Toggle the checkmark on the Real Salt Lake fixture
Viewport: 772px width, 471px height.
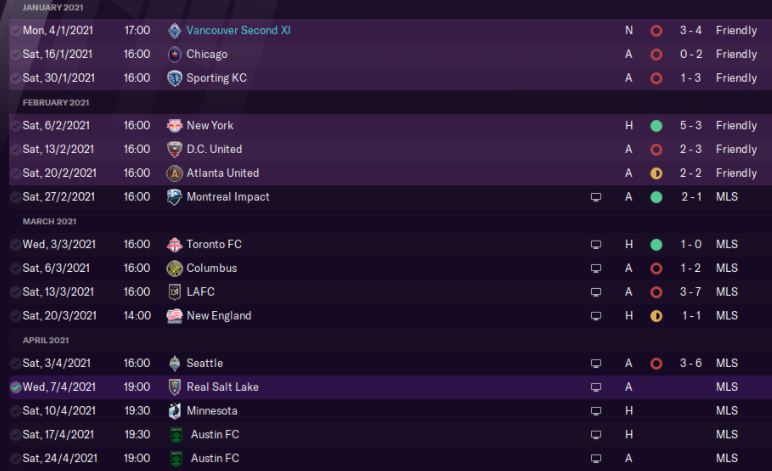pyautogui.click(x=15, y=387)
